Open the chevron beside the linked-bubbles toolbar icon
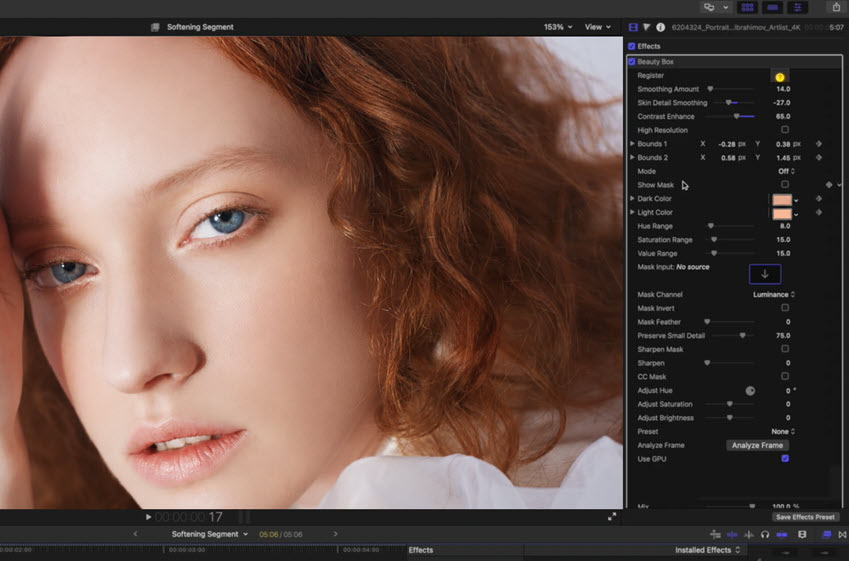The width and height of the screenshot is (849, 561). [726, 7]
